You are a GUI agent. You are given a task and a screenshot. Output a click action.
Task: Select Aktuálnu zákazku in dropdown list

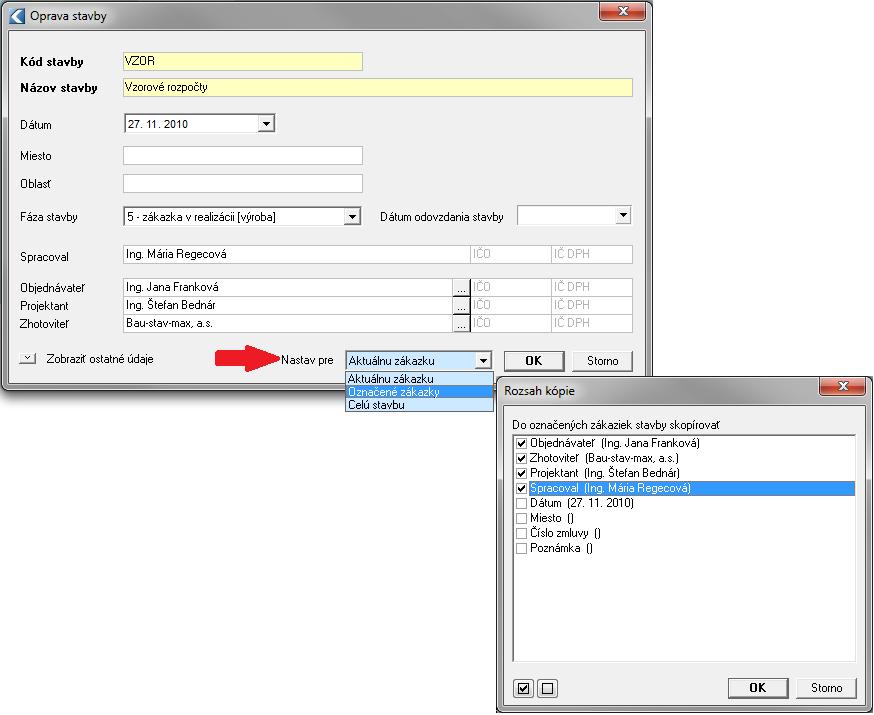419,379
